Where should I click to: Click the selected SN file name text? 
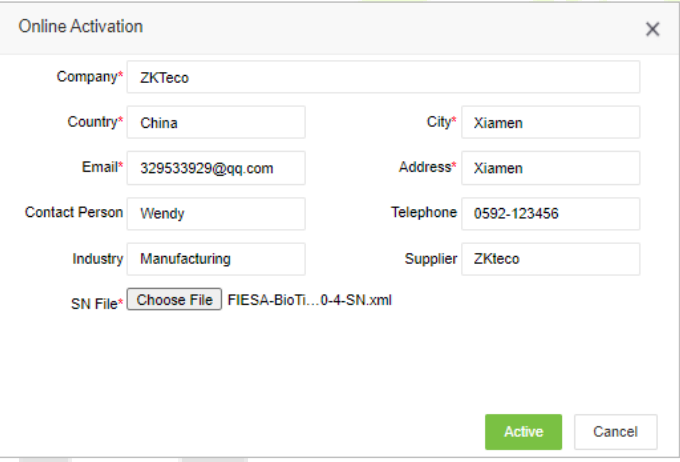click(310, 300)
